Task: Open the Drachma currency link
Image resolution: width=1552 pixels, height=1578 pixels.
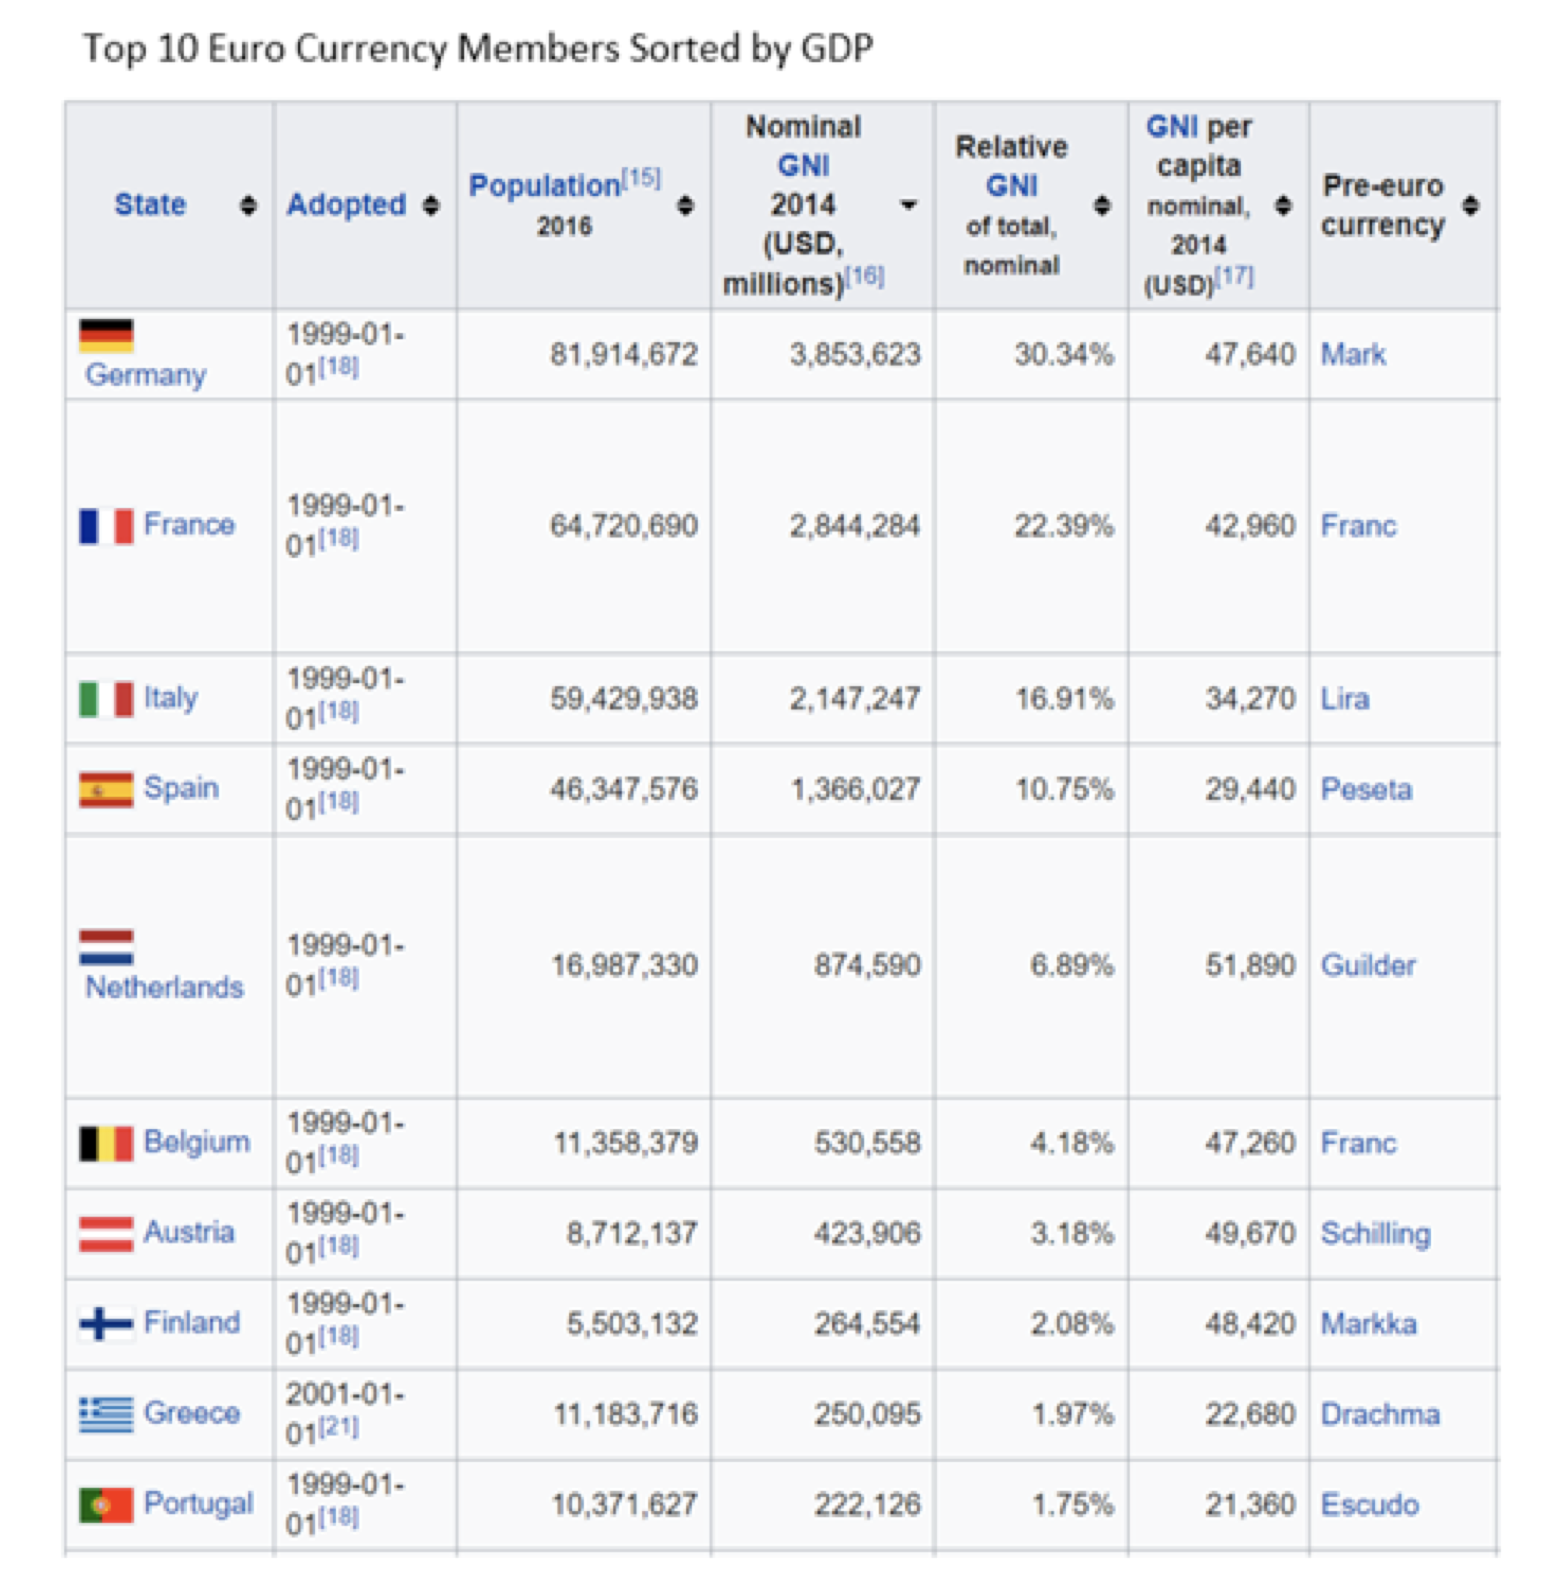Action: 1380,1414
